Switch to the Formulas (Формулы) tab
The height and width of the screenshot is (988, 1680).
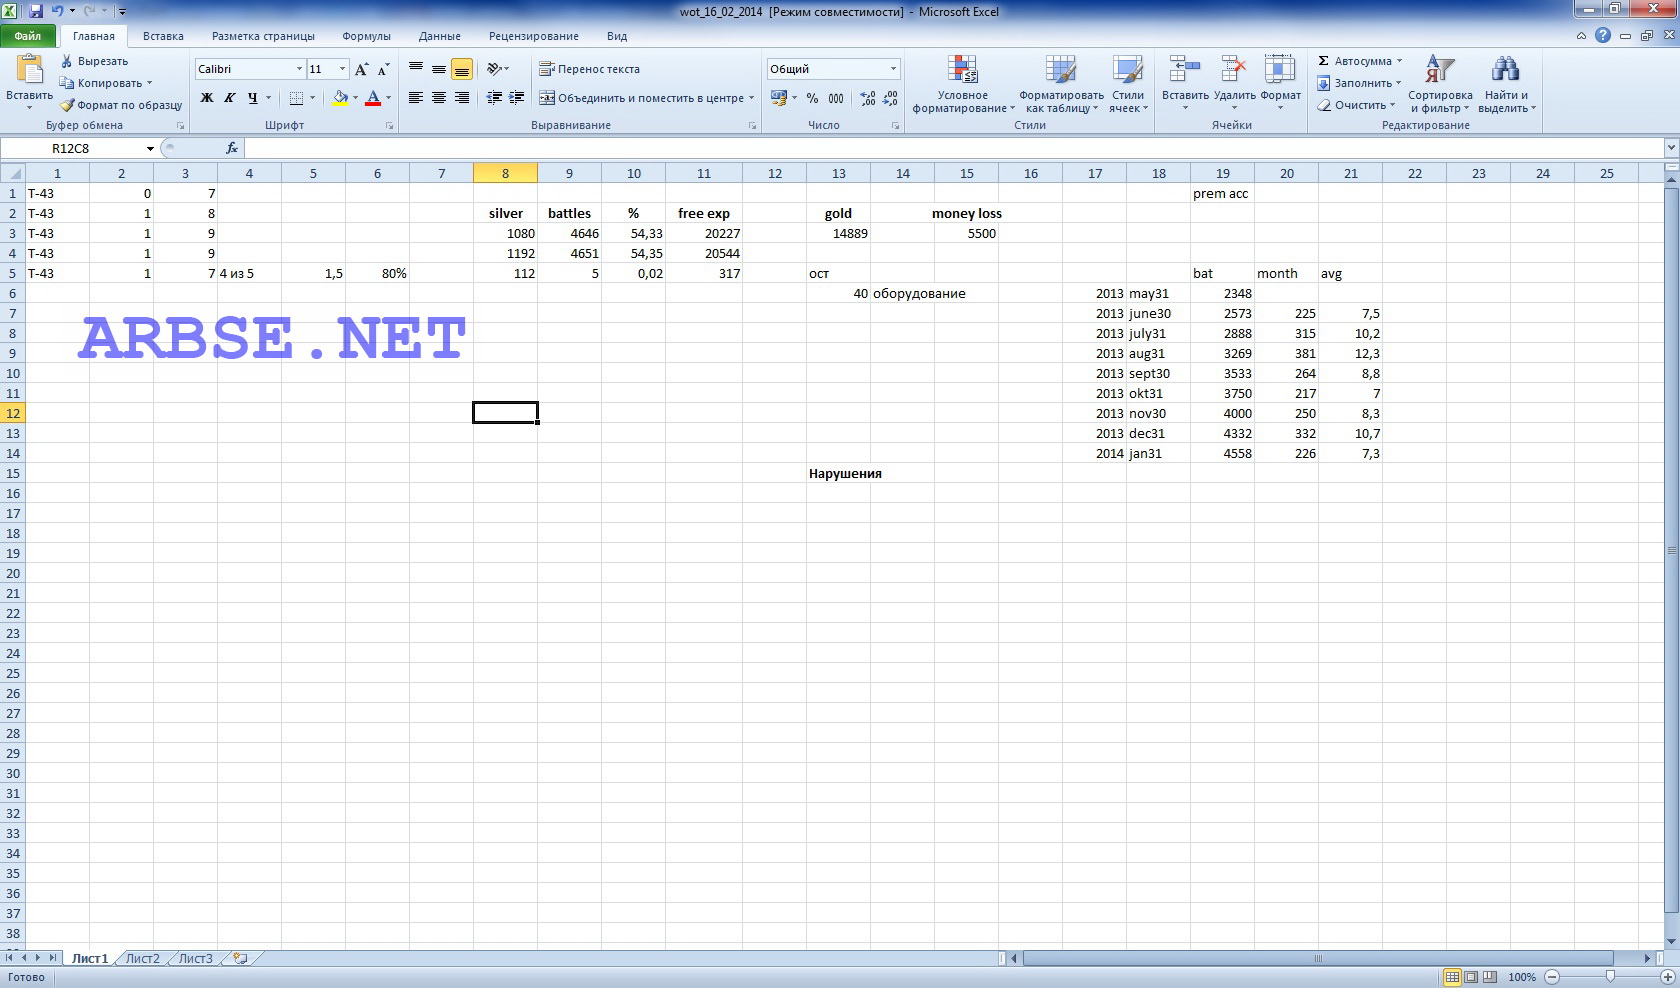[x=366, y=36]
